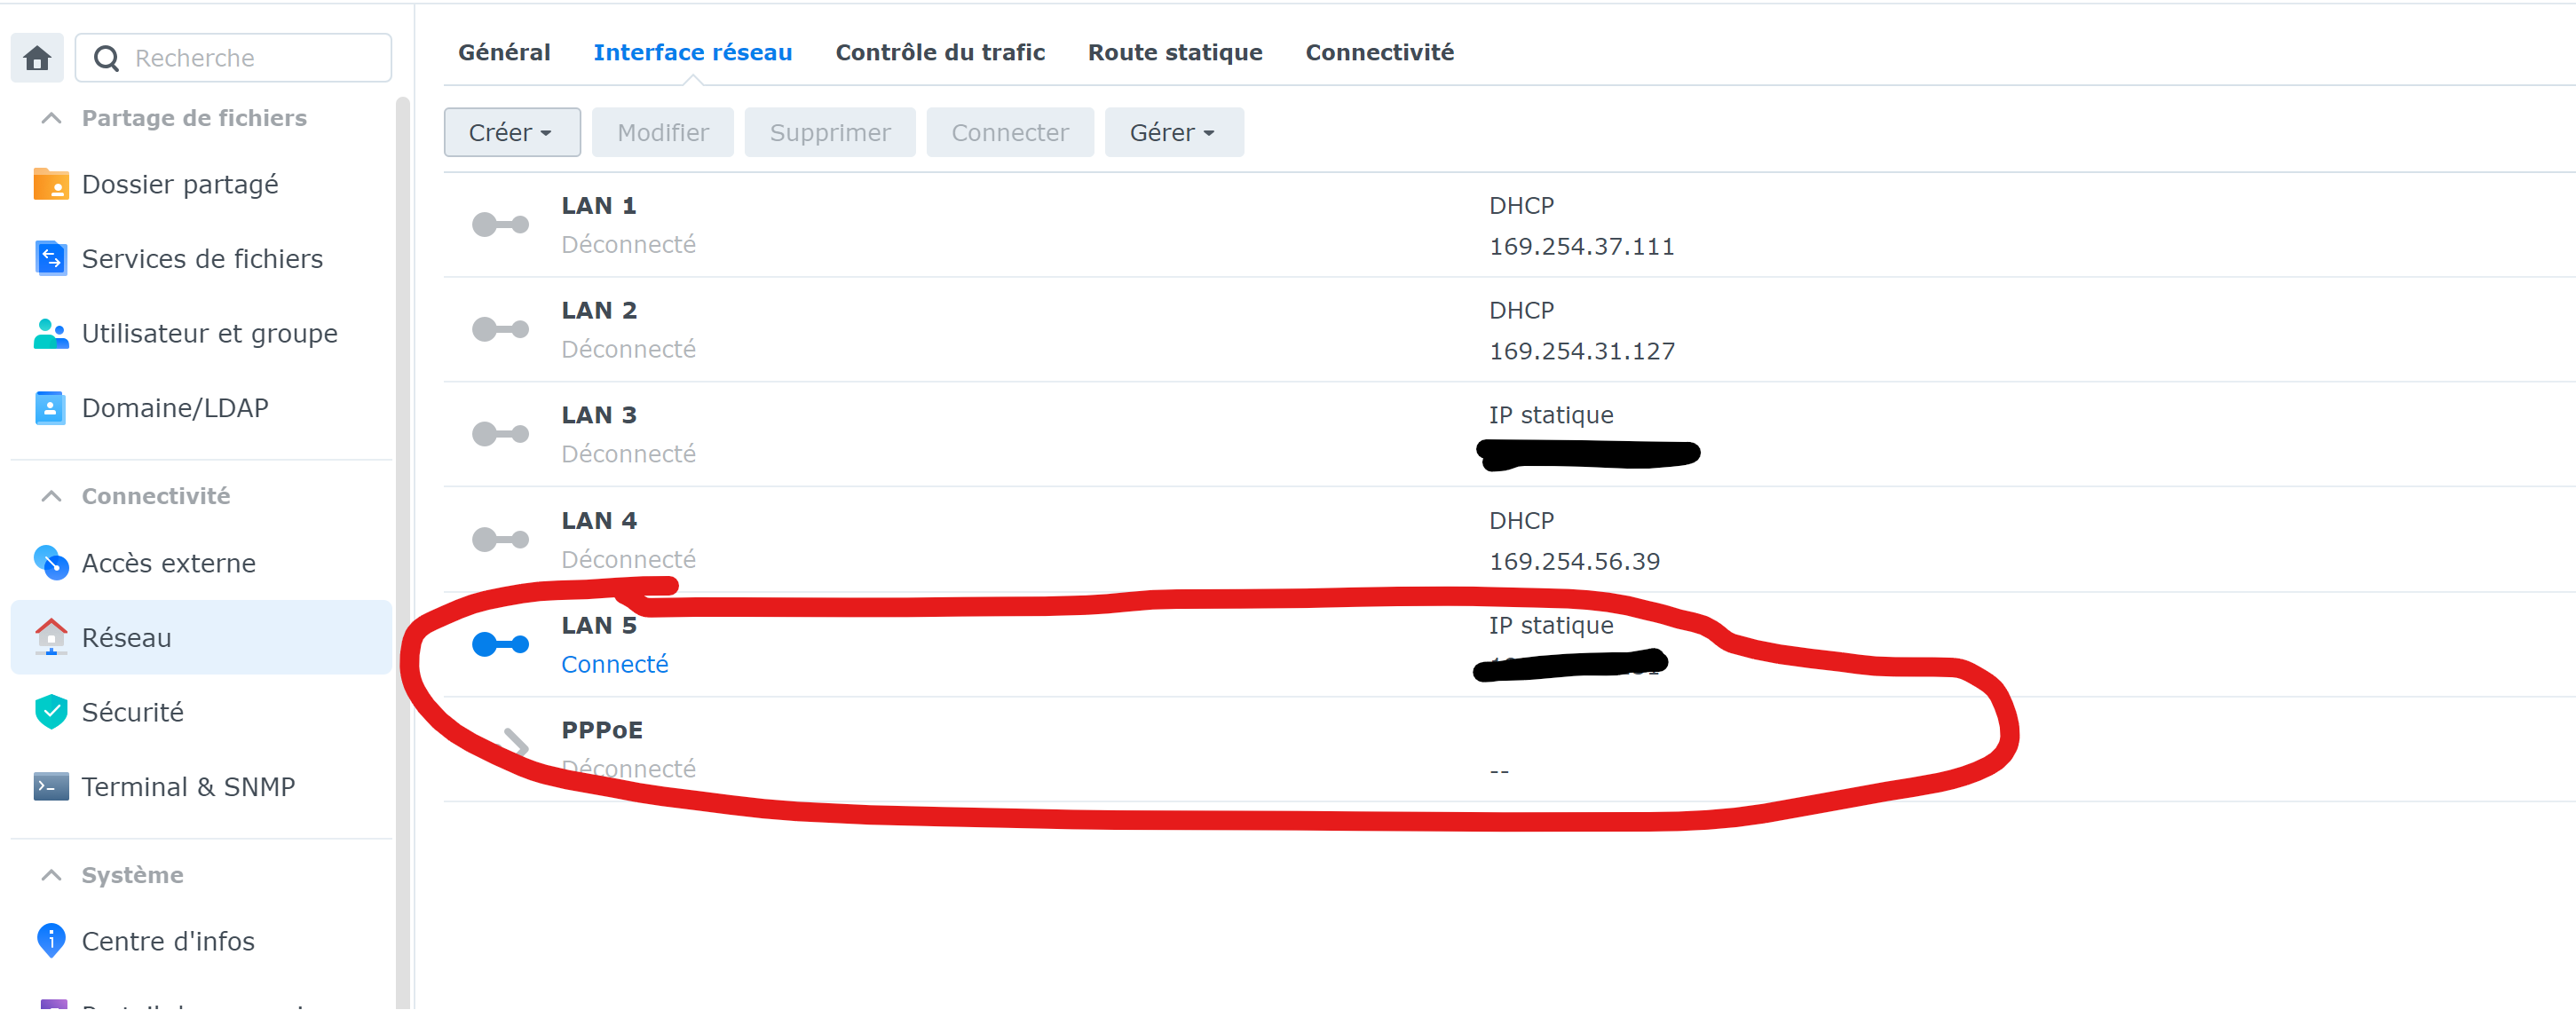The height and width of the screenshot is (1010, 2576).
Task: Open Dossier partagé folder icon
Action: pos(51,185)
